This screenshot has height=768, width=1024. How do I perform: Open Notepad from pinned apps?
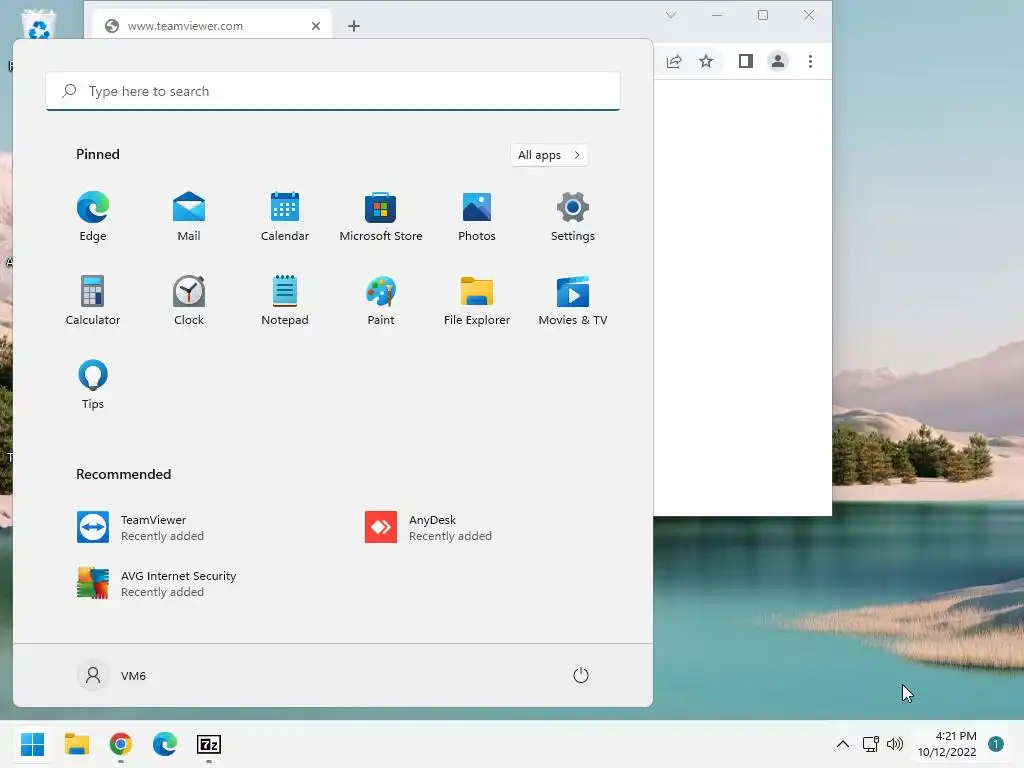(x=285, y=300)
